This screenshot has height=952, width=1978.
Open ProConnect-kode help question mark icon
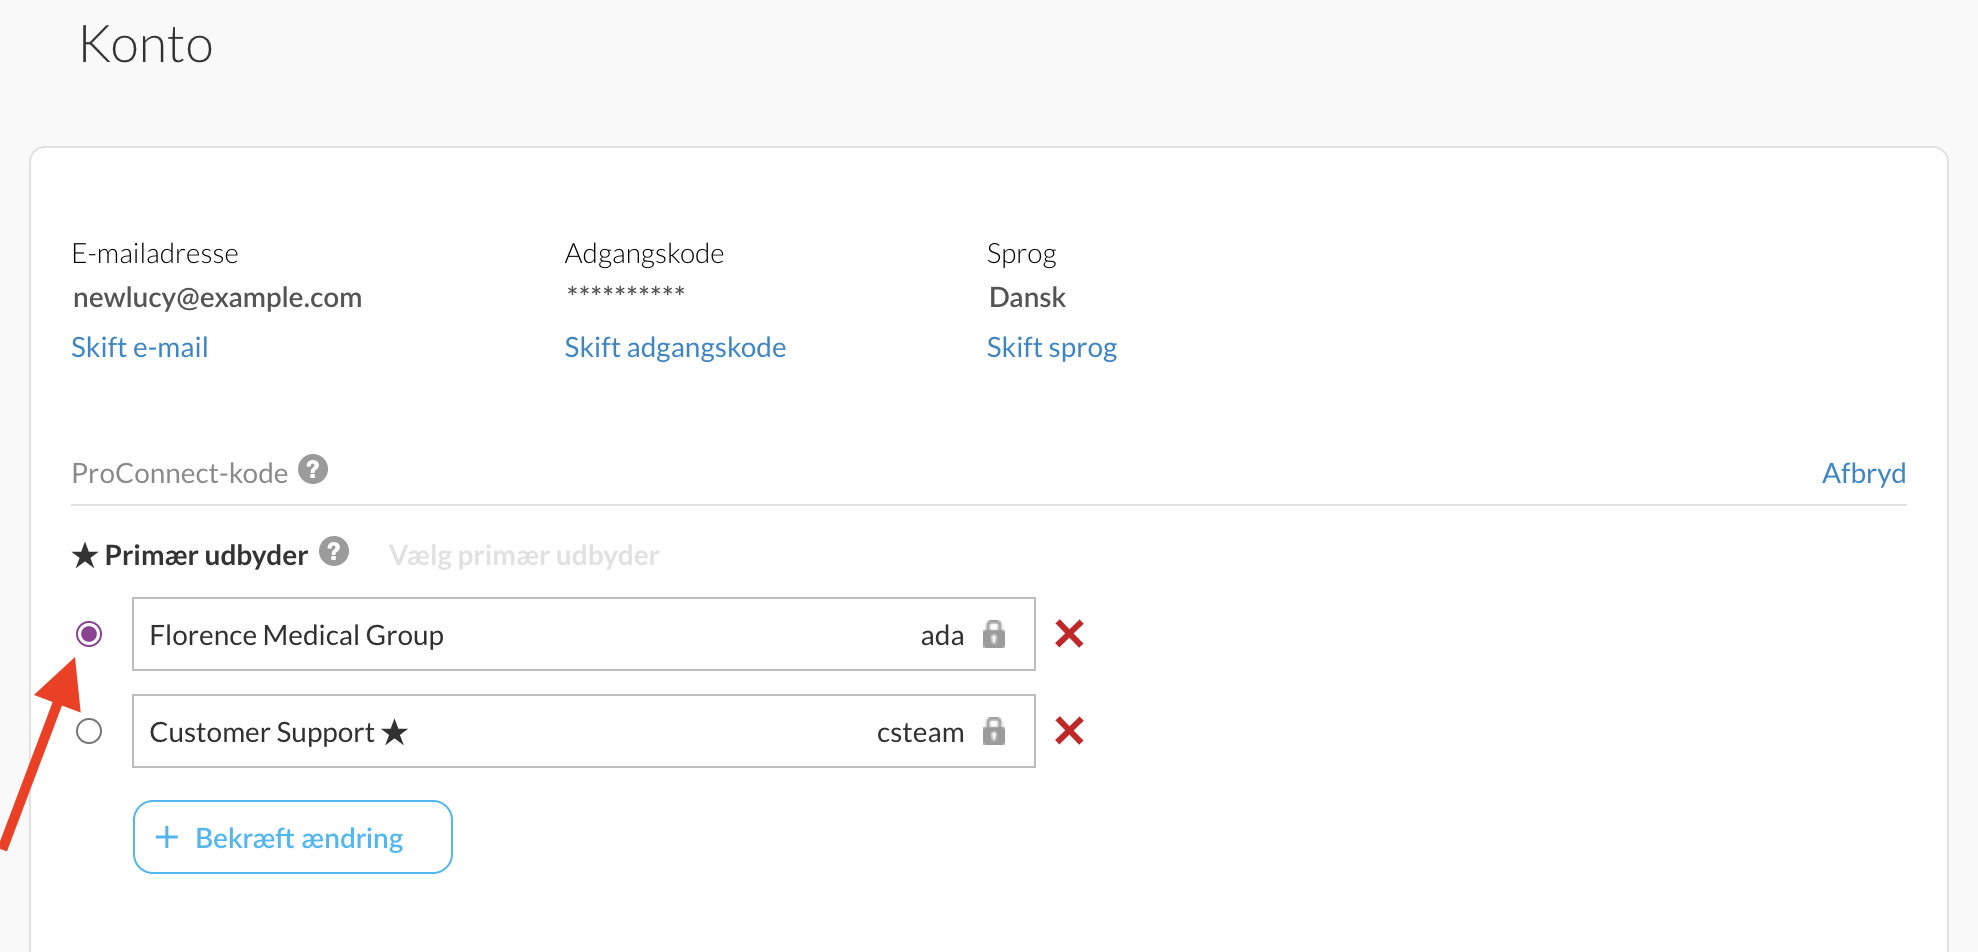313,469
